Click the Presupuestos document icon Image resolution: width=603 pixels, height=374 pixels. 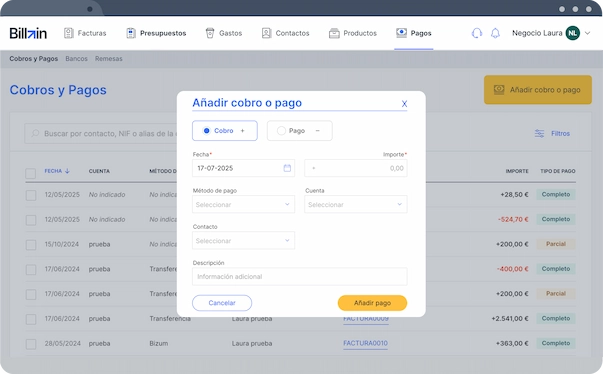[x=131, y=33]
